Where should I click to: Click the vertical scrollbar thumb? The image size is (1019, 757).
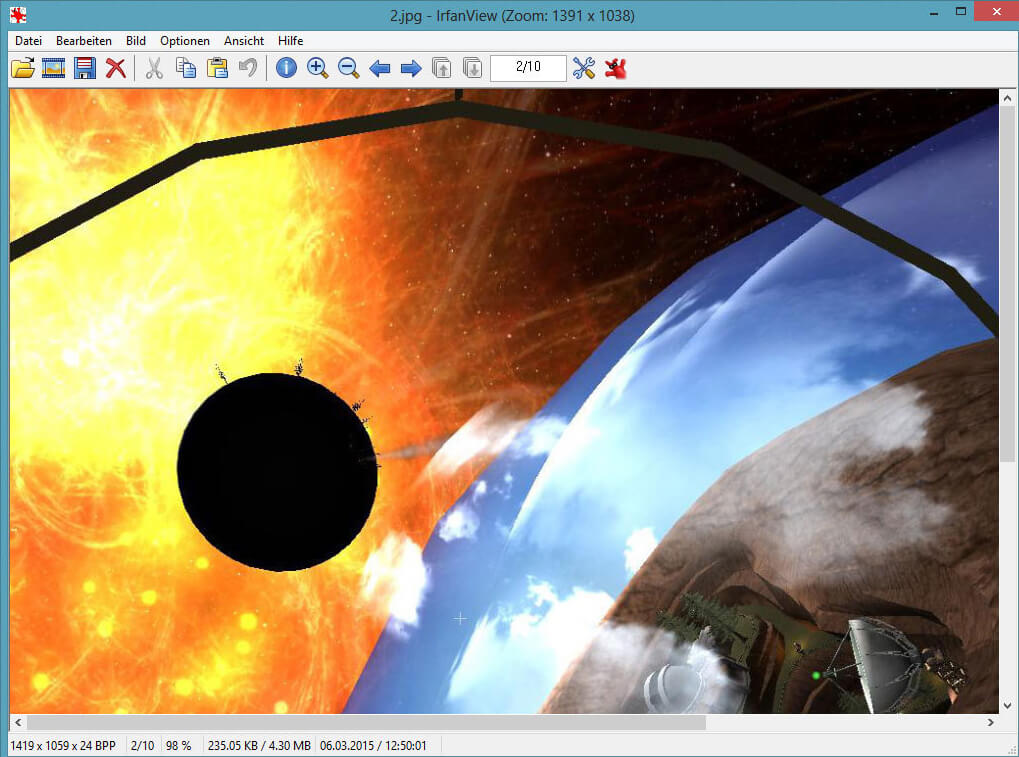[1007, 284]
